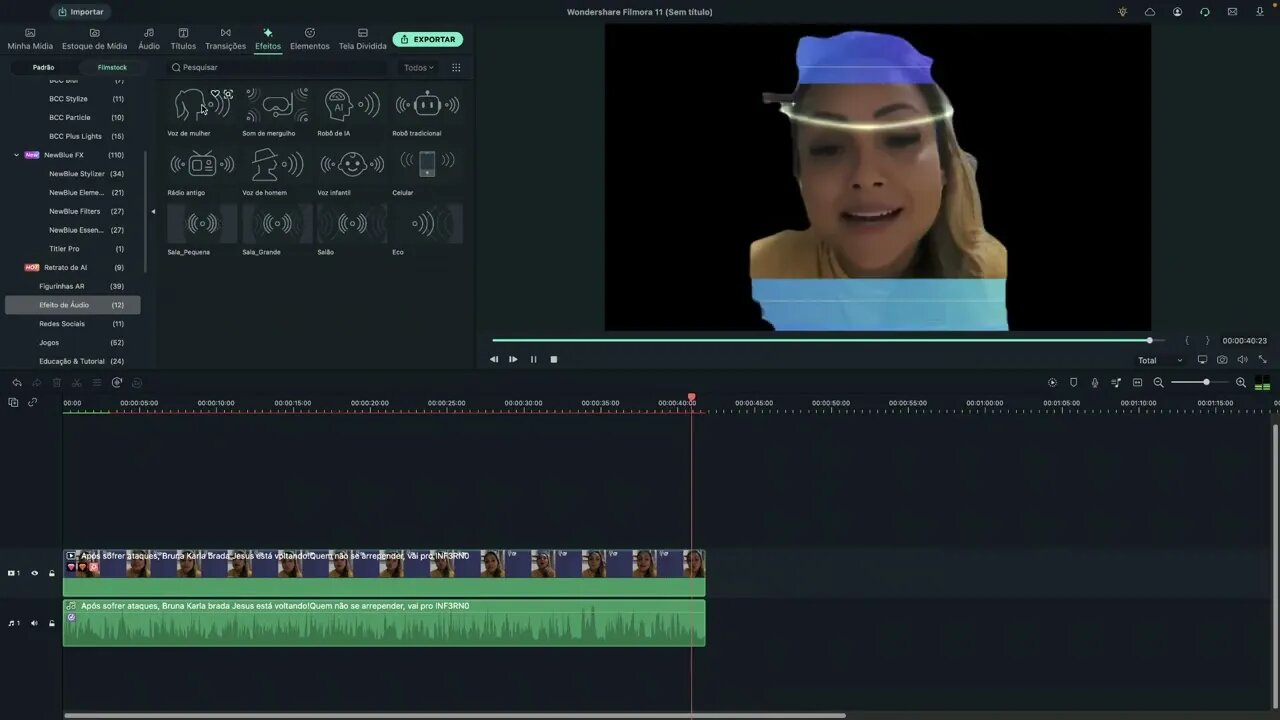
Task: Select the Salão reverb thumbnail
Action: (x=352, y=224)
